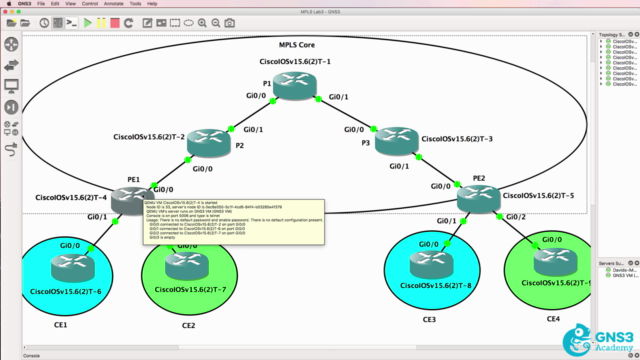640x360 pixels.
Task: Open the Control menu
Action: [90, 4]
